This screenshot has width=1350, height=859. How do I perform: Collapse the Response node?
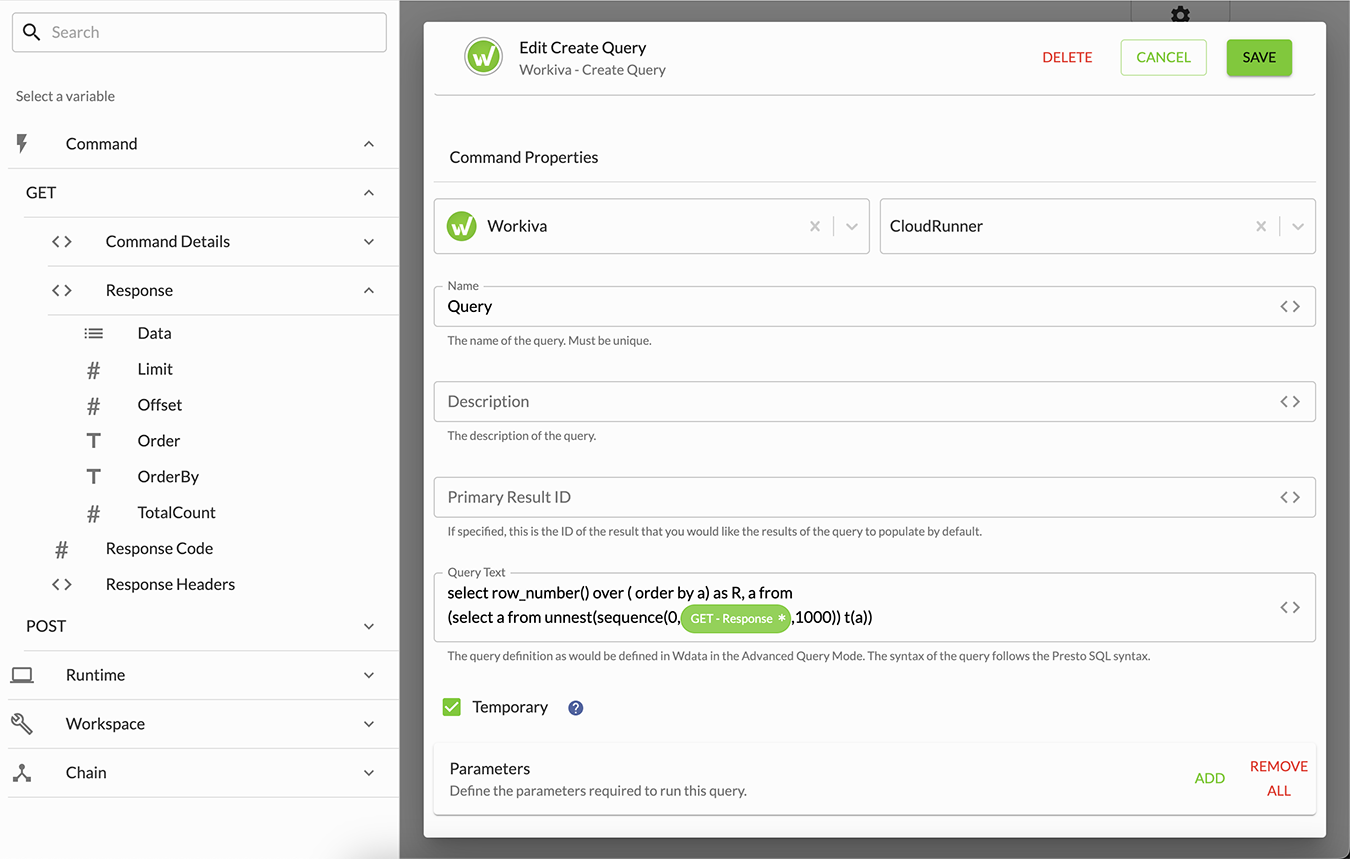tap(369, 291)
